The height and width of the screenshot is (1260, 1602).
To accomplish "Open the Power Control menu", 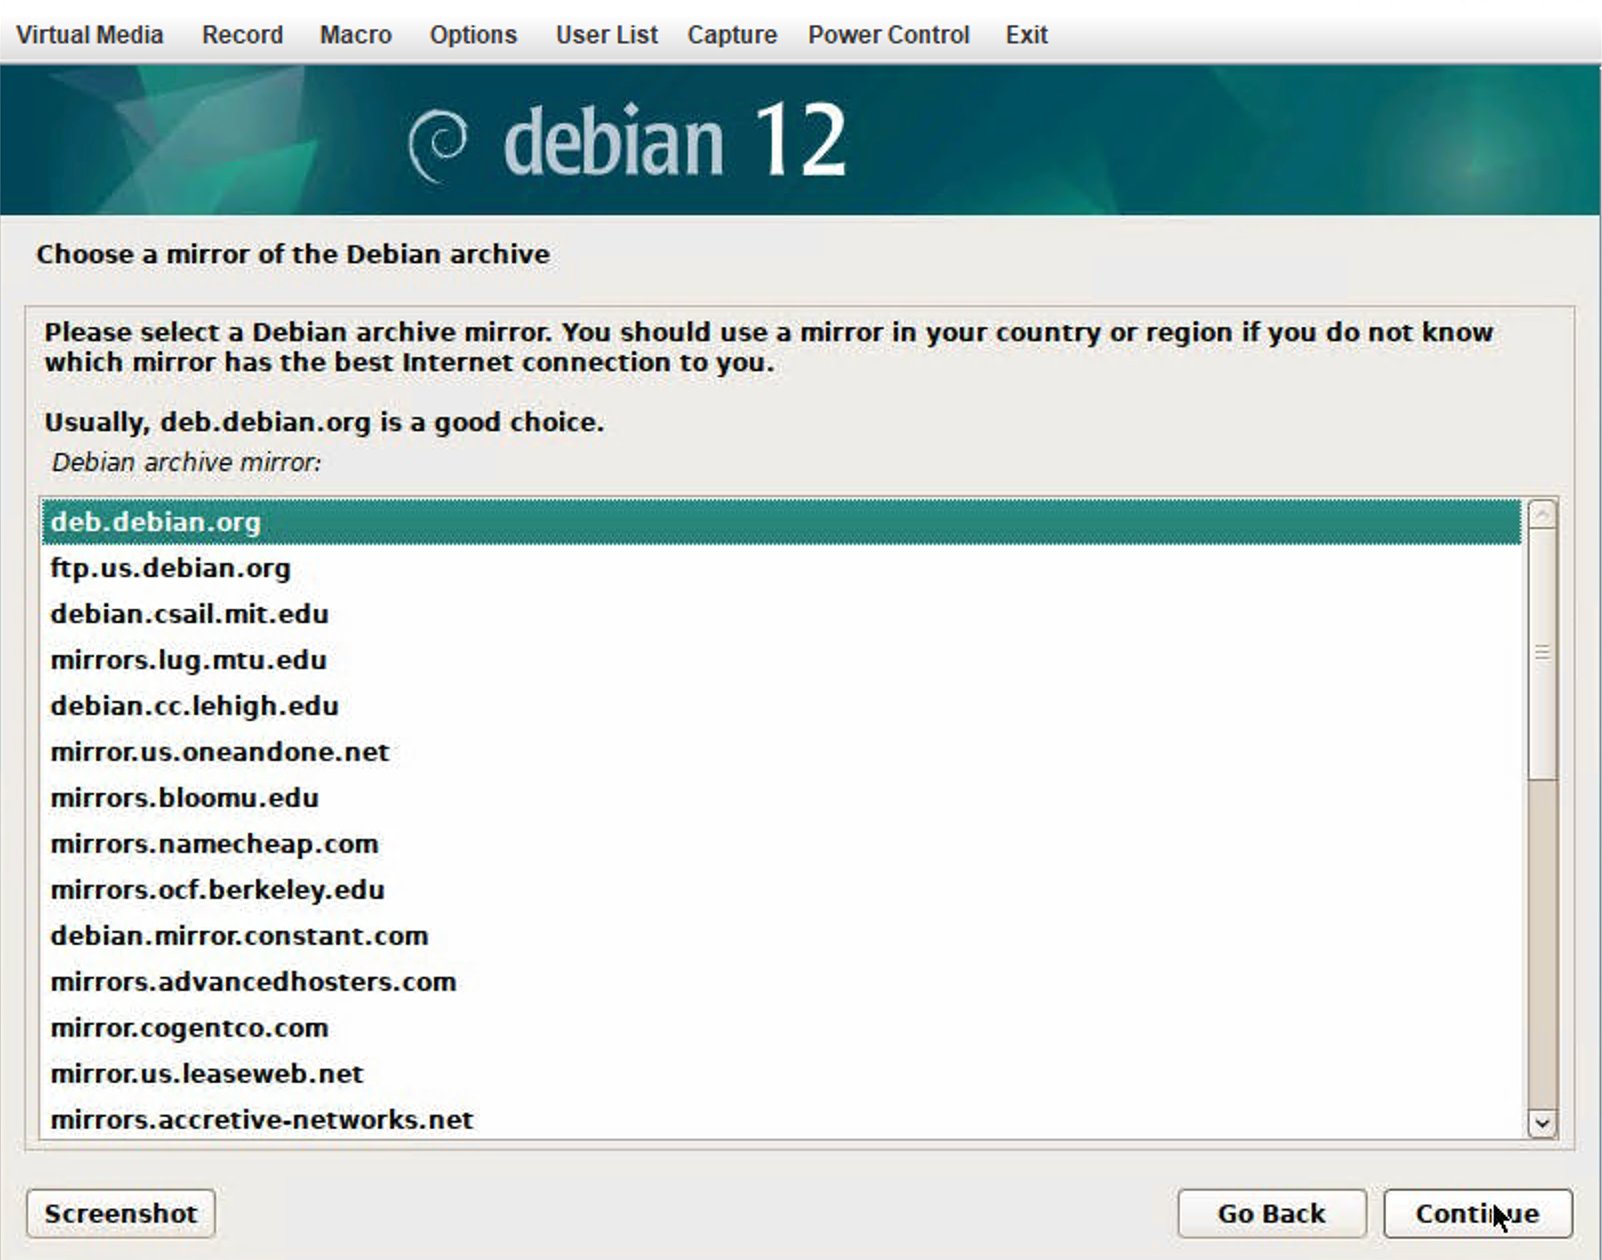I will pos(888,35).
